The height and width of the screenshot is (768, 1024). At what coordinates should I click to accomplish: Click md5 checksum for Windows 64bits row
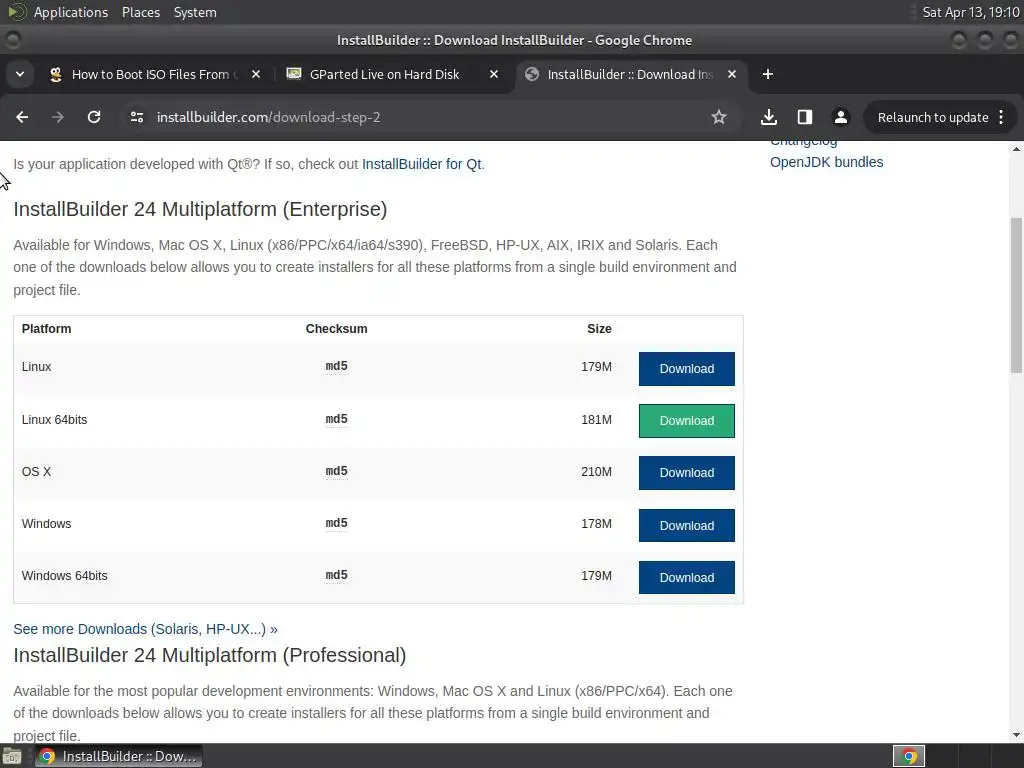(x=336, y=575)
